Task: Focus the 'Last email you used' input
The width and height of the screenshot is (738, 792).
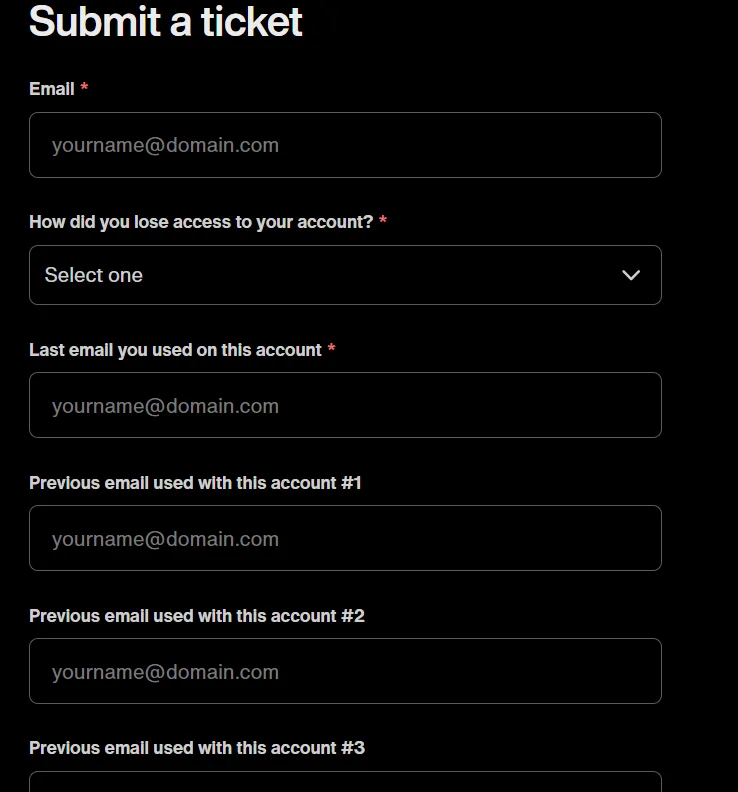Action: [x=345, y=405]
